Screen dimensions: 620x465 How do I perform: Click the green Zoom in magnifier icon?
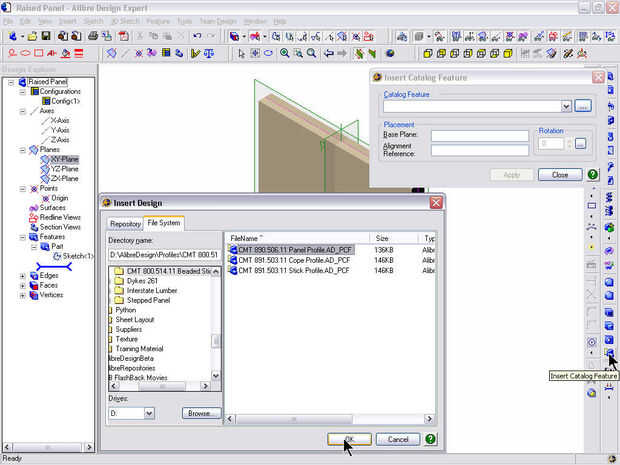[x=284, y=53]
